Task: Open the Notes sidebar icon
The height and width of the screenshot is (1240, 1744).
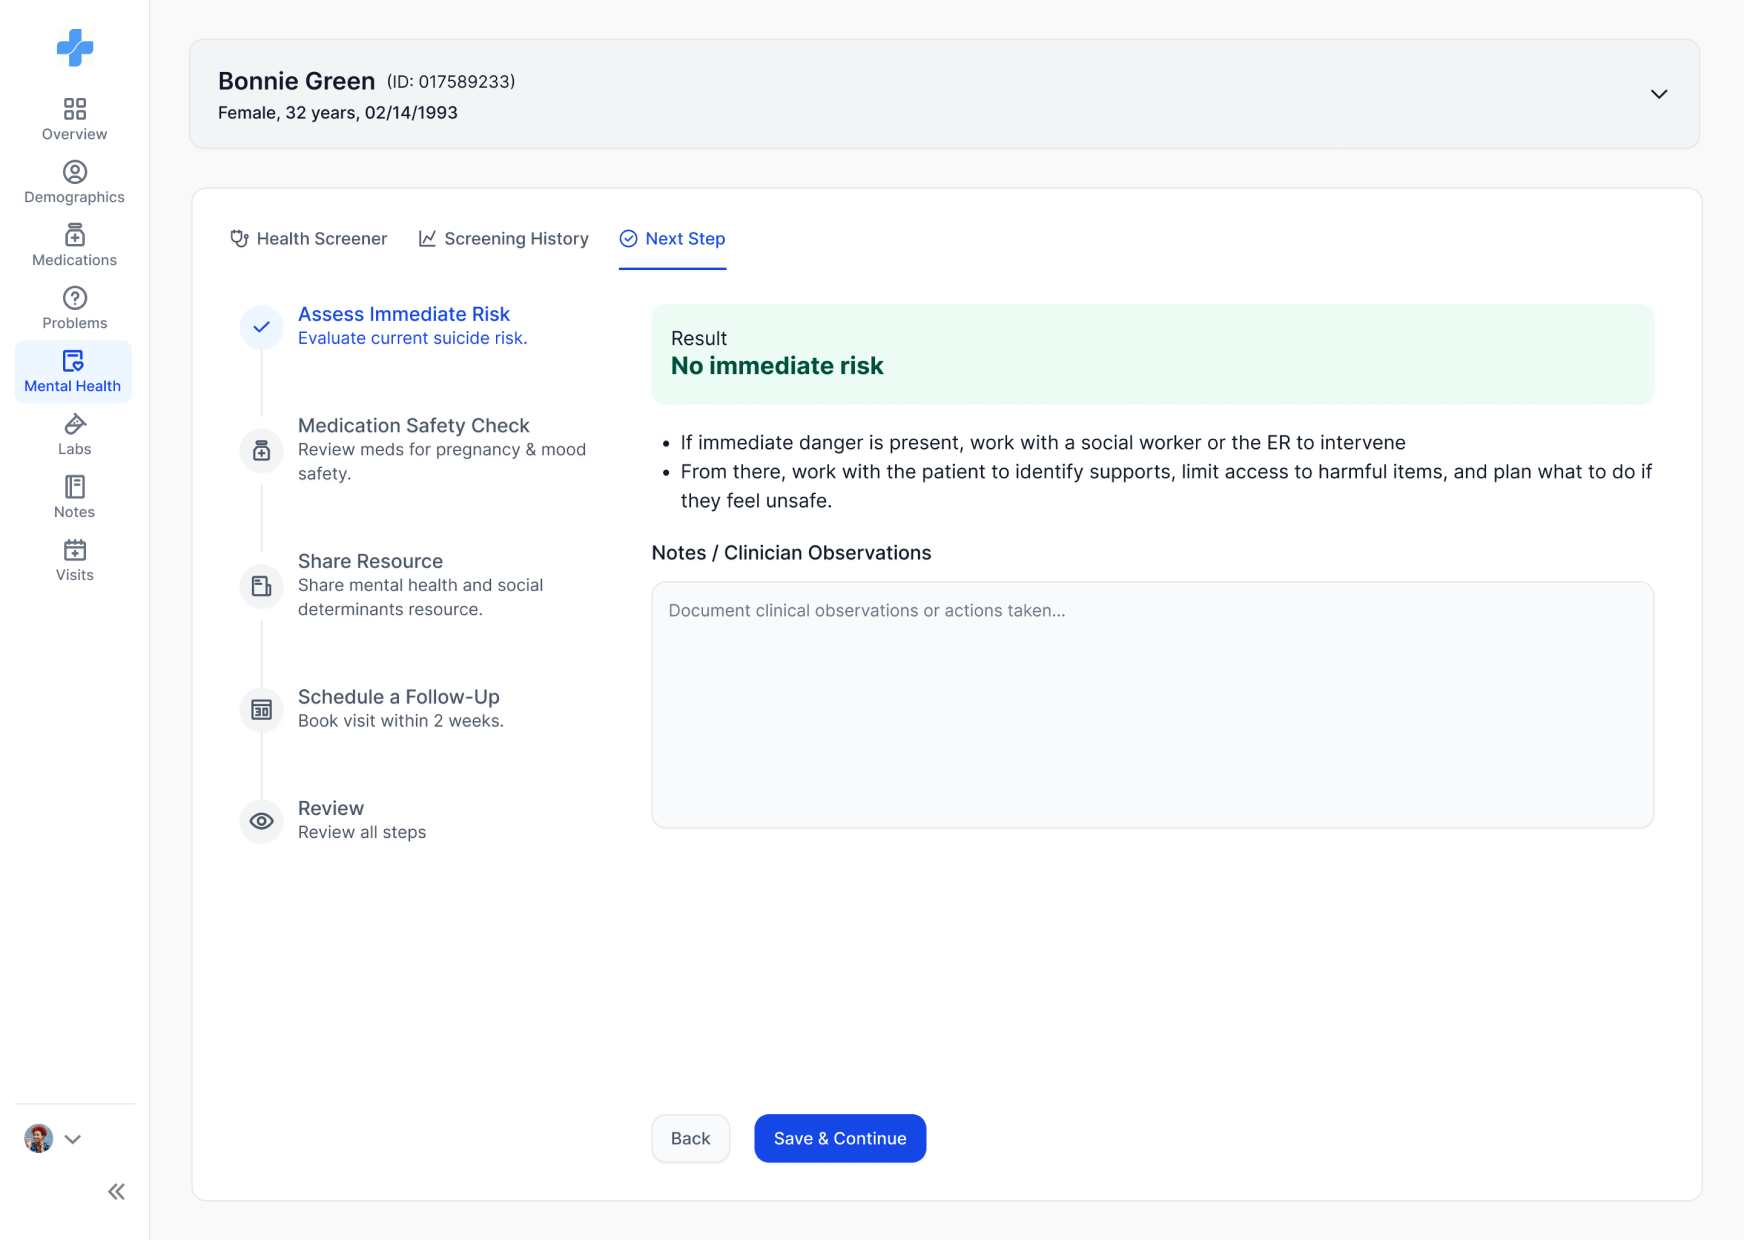Action: pos(74,487)
